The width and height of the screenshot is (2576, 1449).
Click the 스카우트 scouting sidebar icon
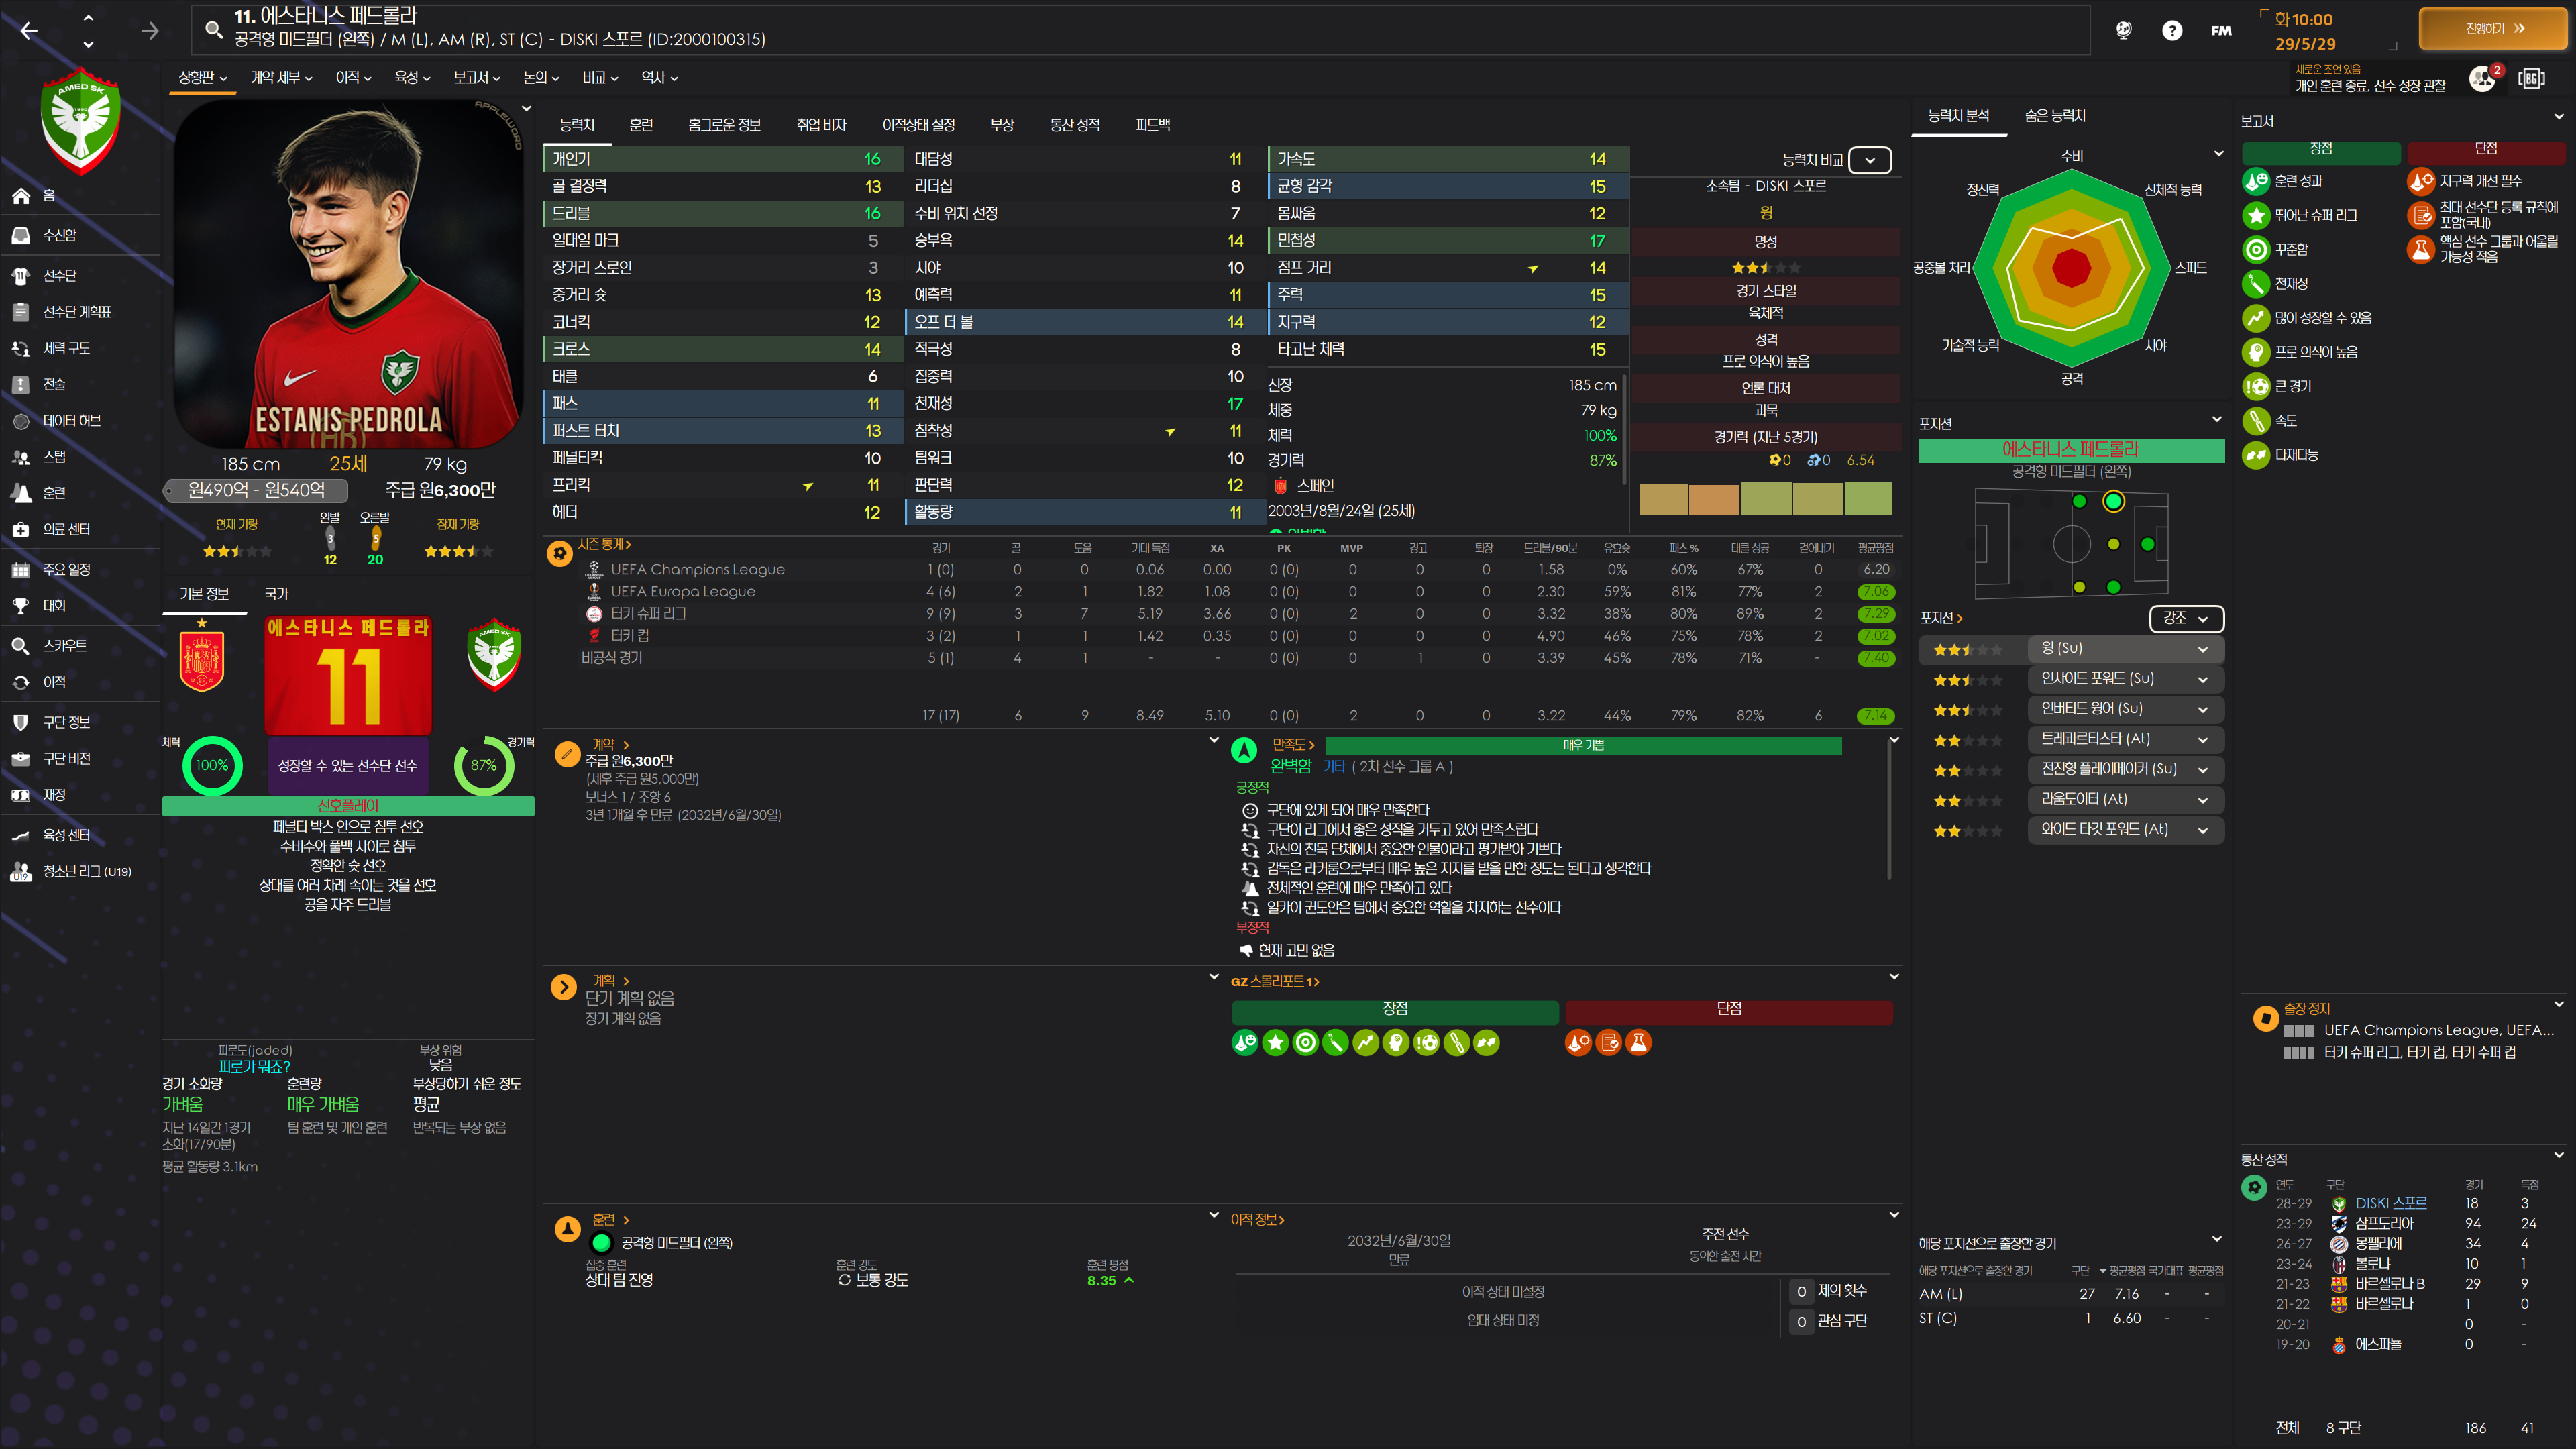[21, 646]
